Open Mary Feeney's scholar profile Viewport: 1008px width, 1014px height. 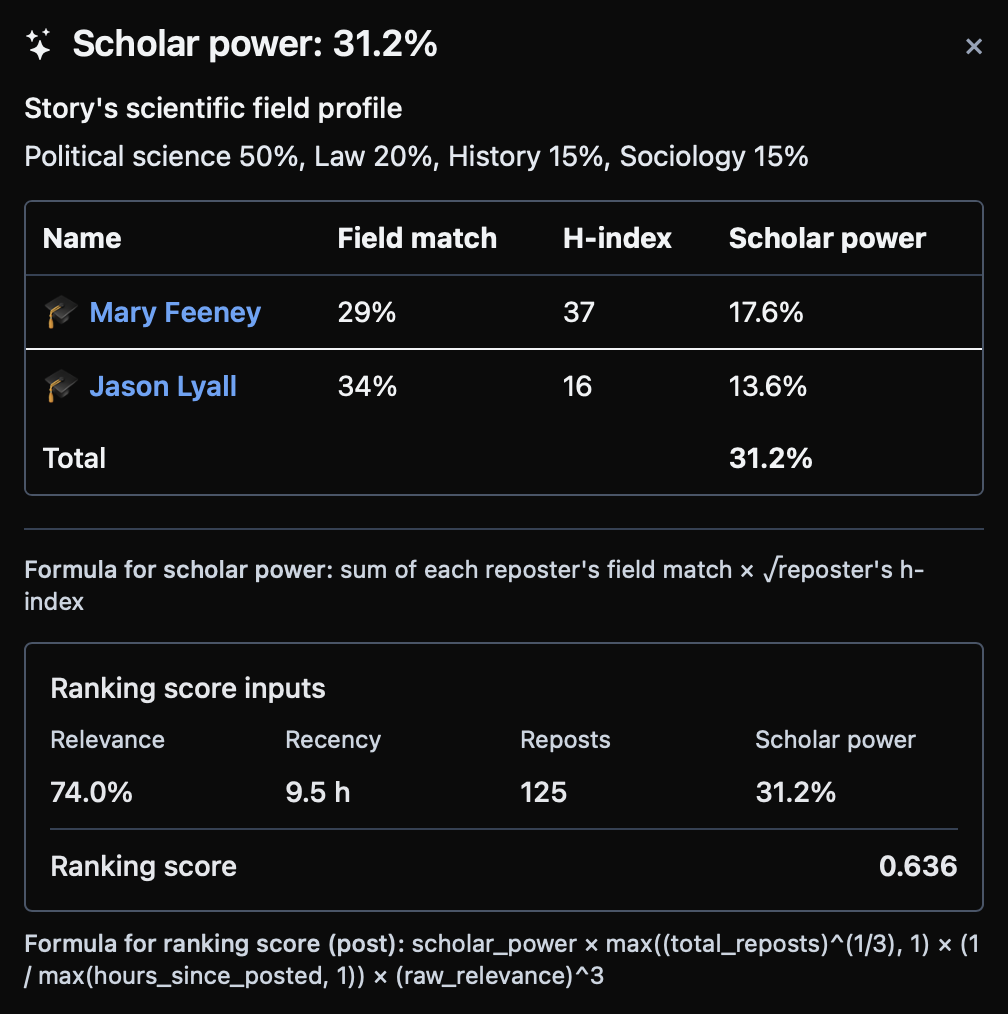pos(174,312)
